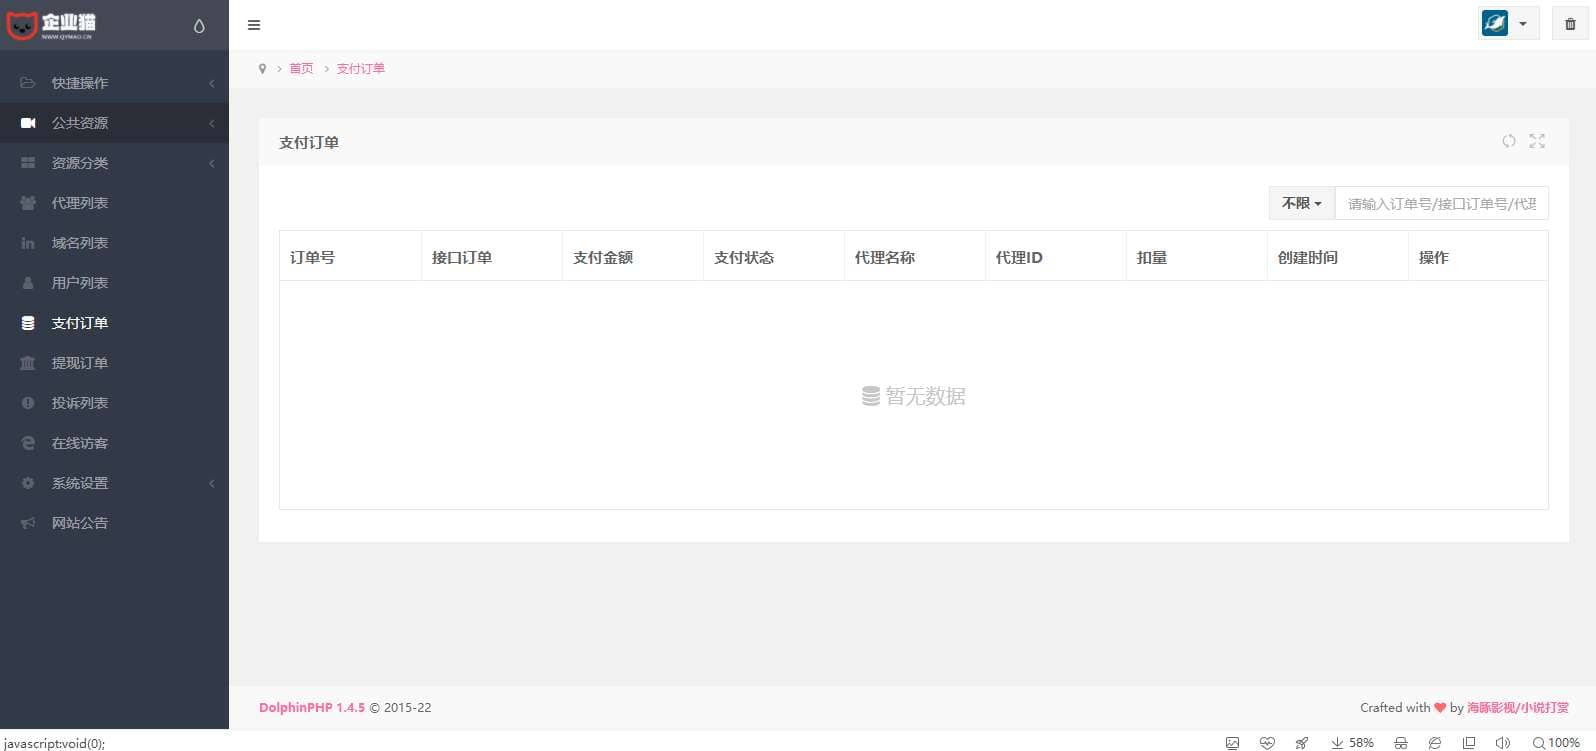This screenshot has height=751, width=1596.
Task: Click the trash can icon in header
Action: pyautogui.click(x=1570, y=24)
